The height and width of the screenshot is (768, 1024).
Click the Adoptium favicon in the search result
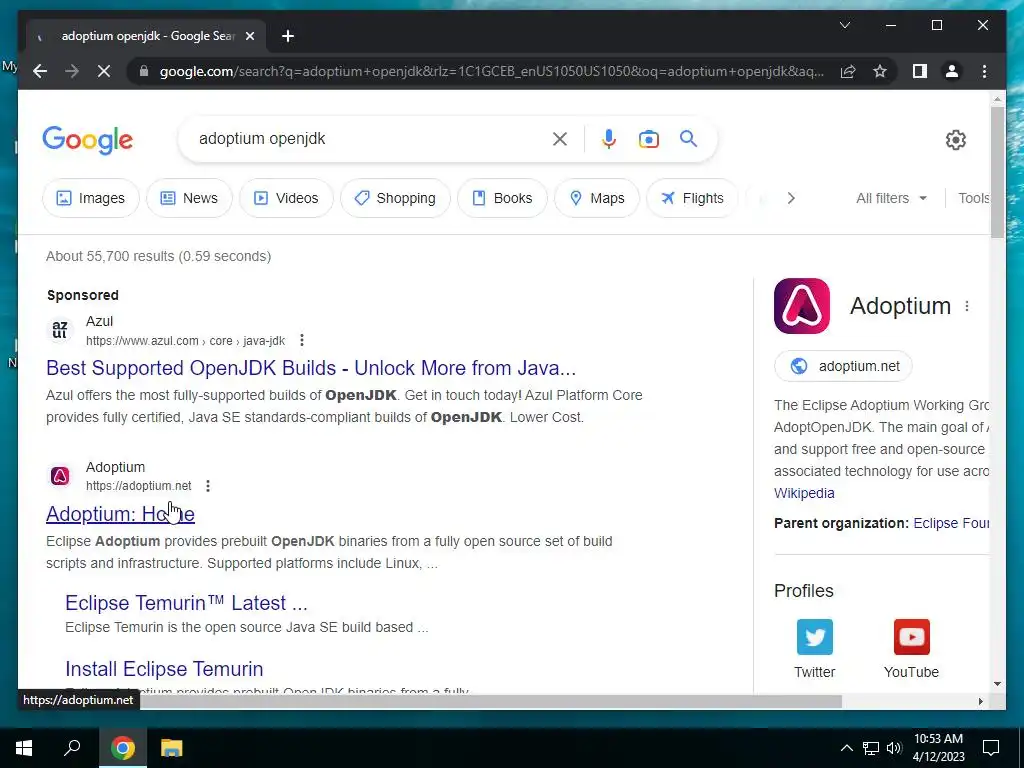tap(59, 476)
